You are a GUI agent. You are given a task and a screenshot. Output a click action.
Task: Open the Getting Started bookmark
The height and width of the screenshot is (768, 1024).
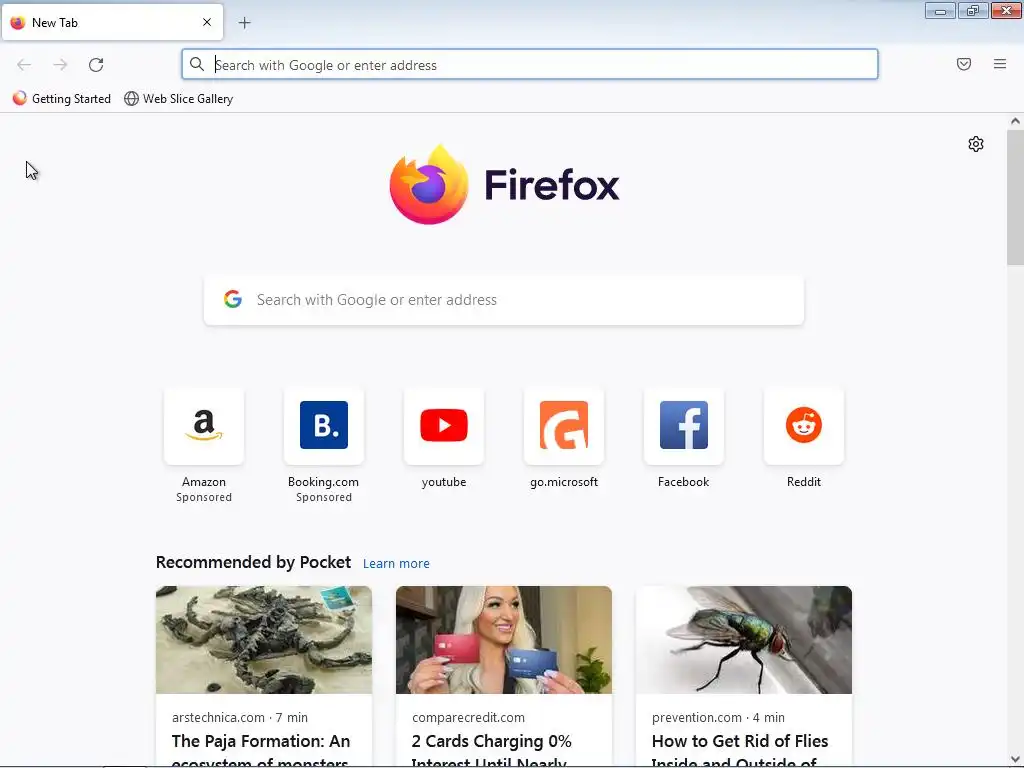click(x=61, y=99)
